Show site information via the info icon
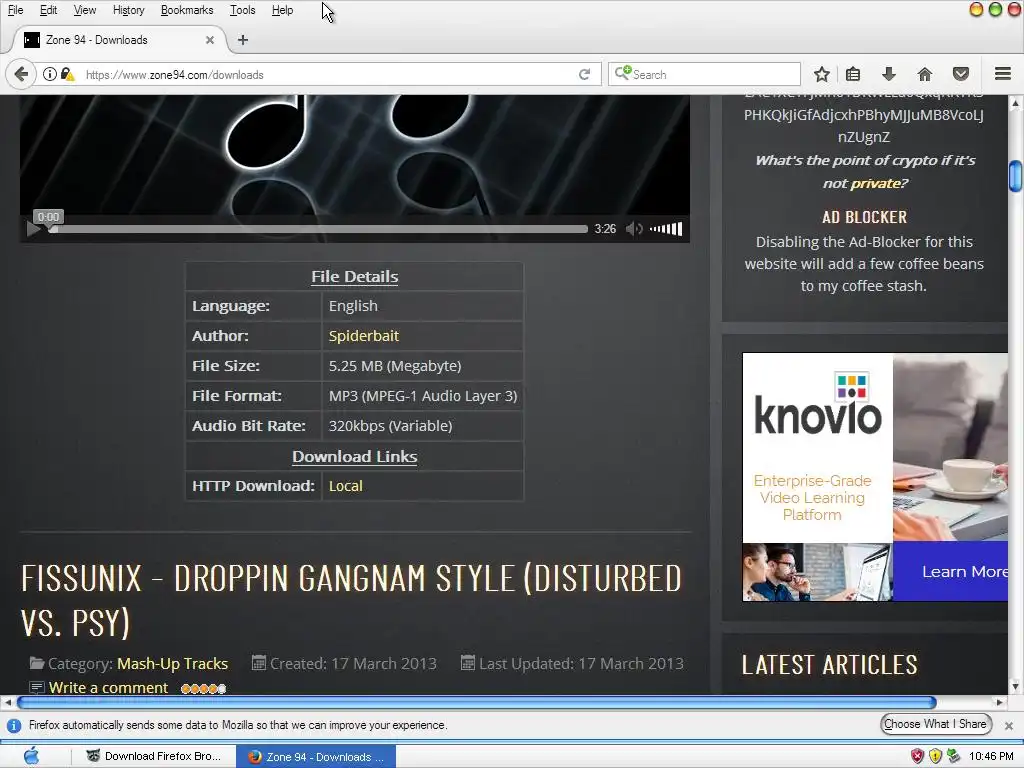The height and width of the screenshot is (768, 1024). (50, 74)
